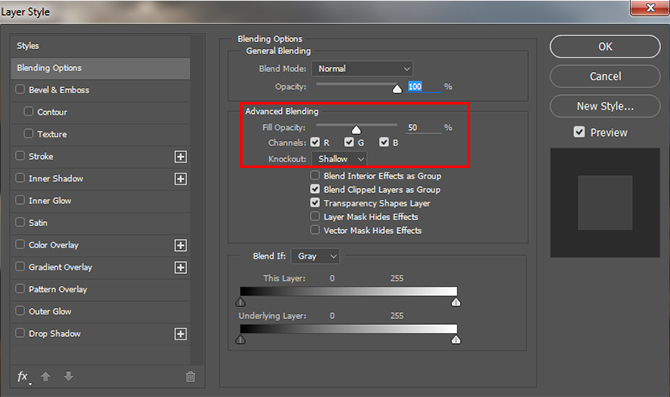670x397 pixels.
Task: Click the style preview thumbnail
Action: [605, 203]
